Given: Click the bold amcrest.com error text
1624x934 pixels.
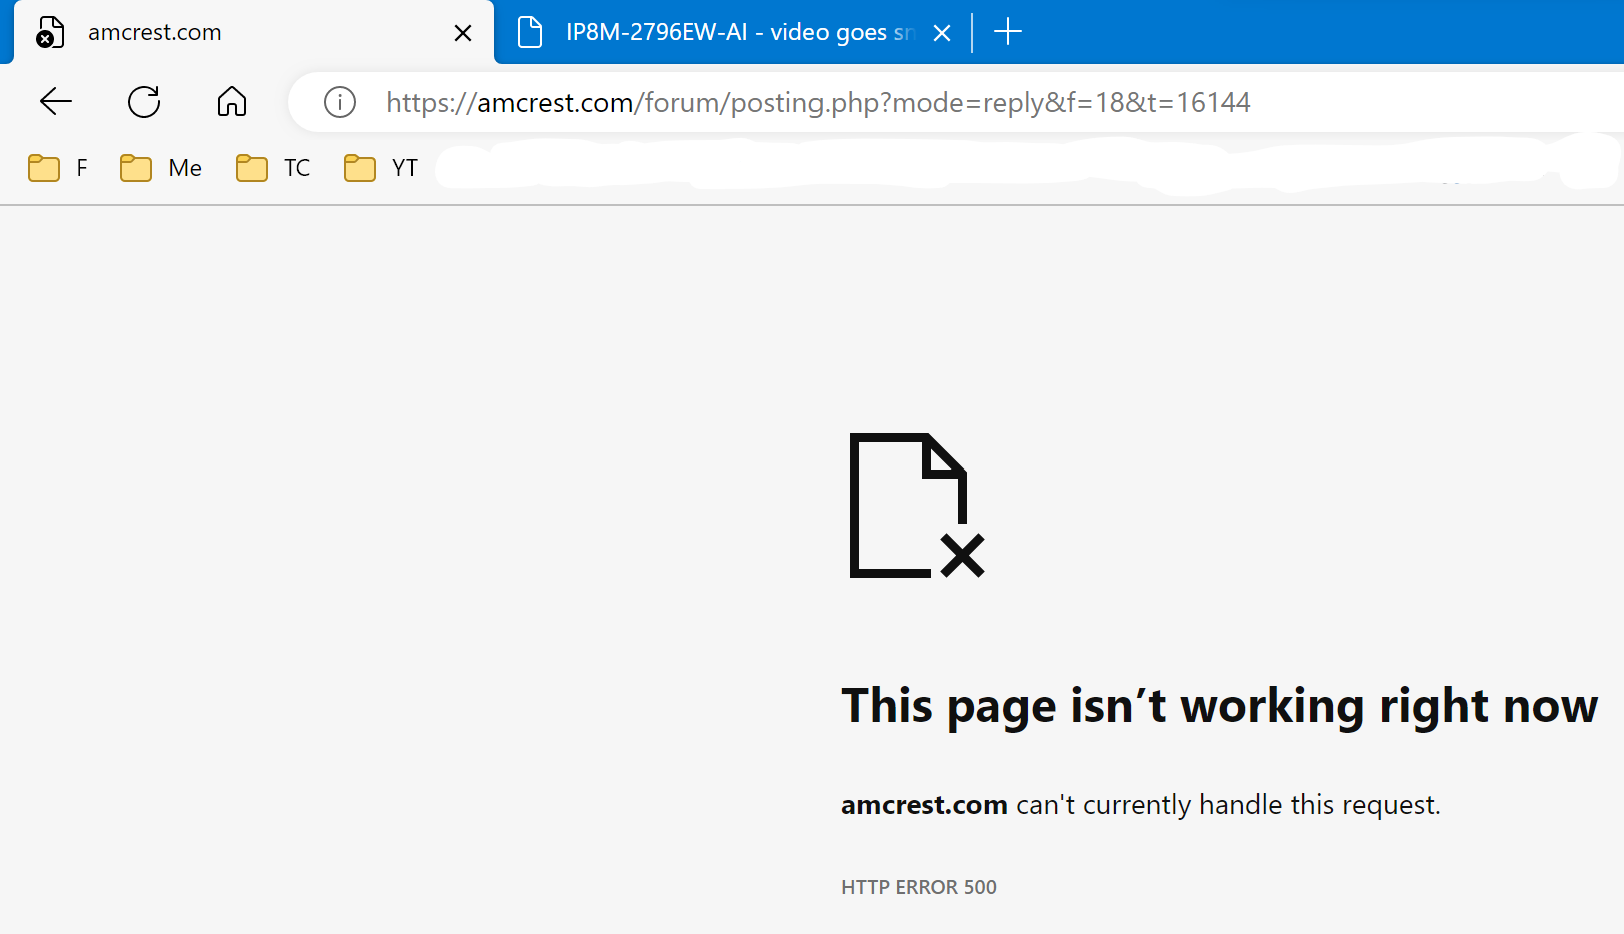Looking at the screenshot, I should tap(924, 805).
